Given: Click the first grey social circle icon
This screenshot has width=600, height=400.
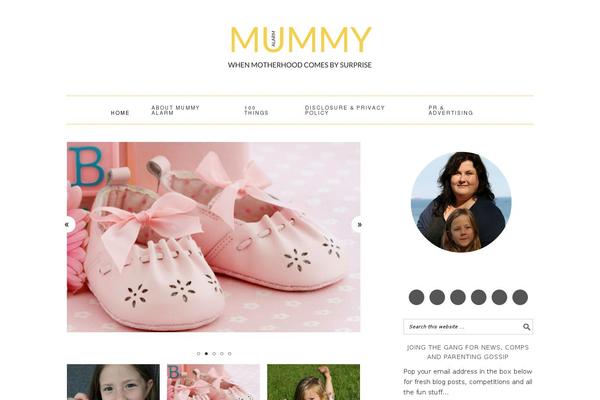Looking at the screenshot, I should [416, 297].
